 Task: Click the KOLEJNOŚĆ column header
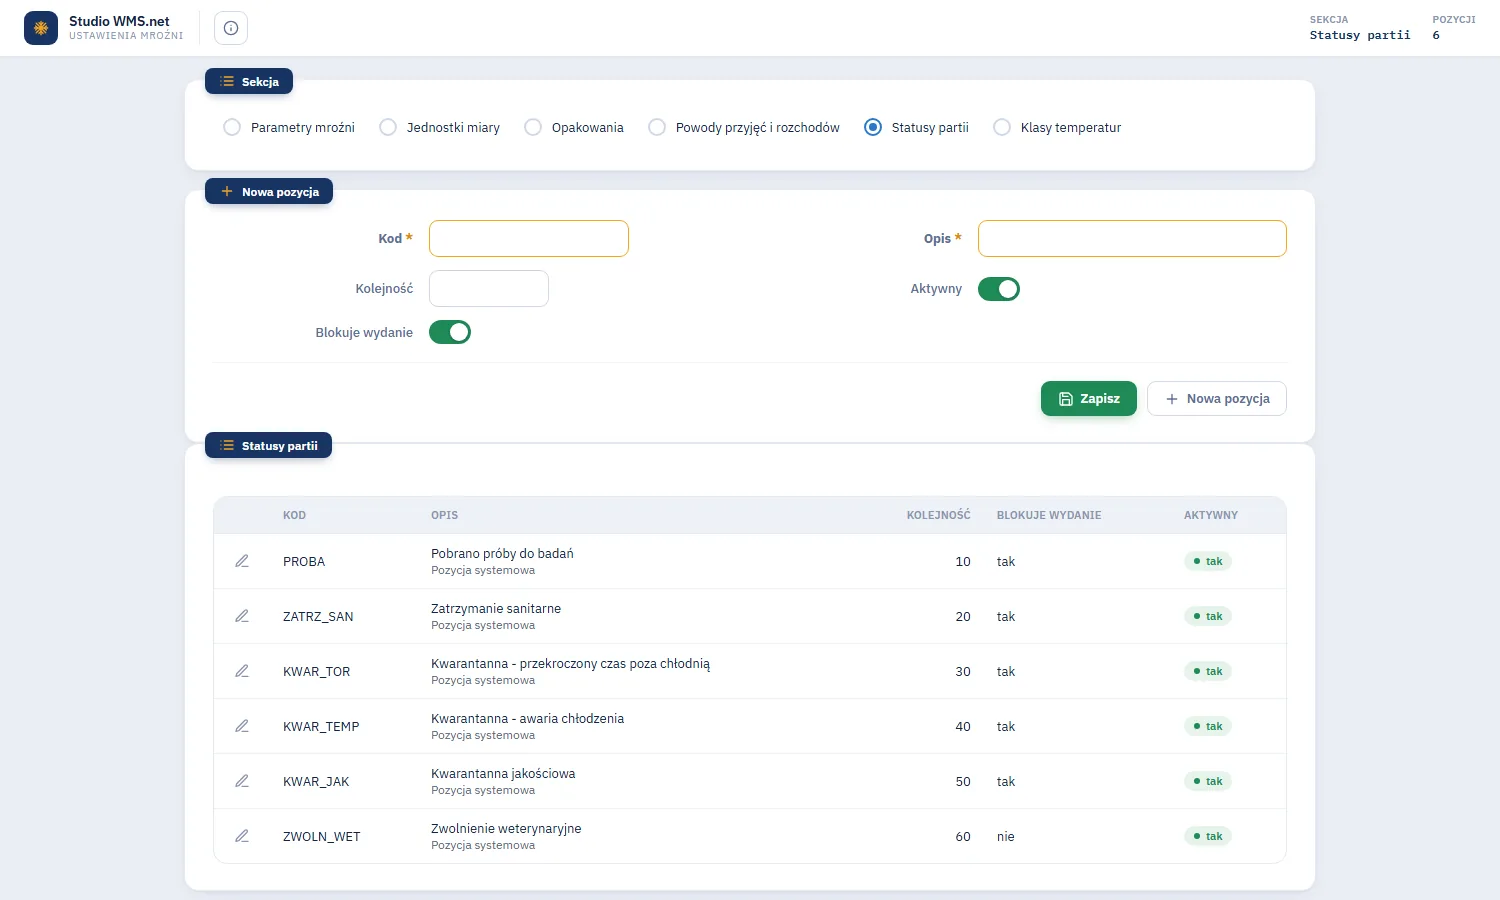coord(938,515)
